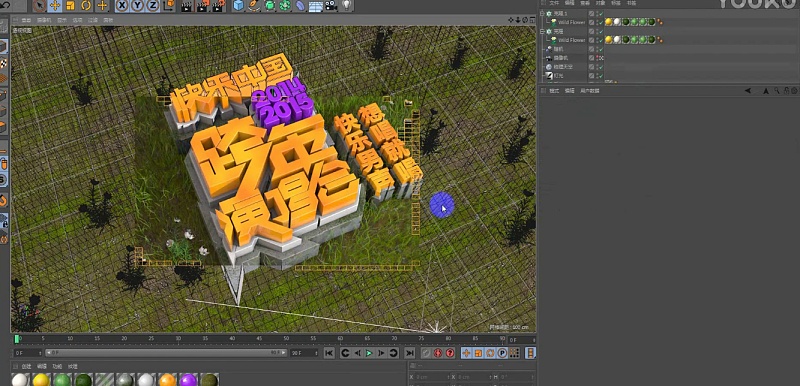Open the first menu of the Object Manager
The height and width of the screenshot is (386, 800).
pyautogui.click(x=554, y=3)
